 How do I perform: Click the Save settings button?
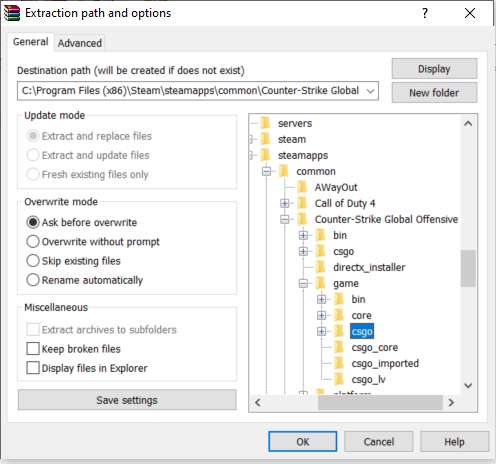pyautogui.click(x=127, y=400)
